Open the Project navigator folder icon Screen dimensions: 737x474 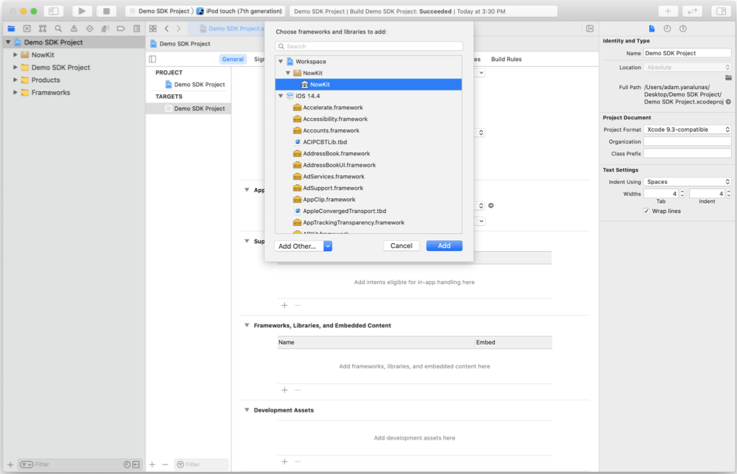(11, 29)
